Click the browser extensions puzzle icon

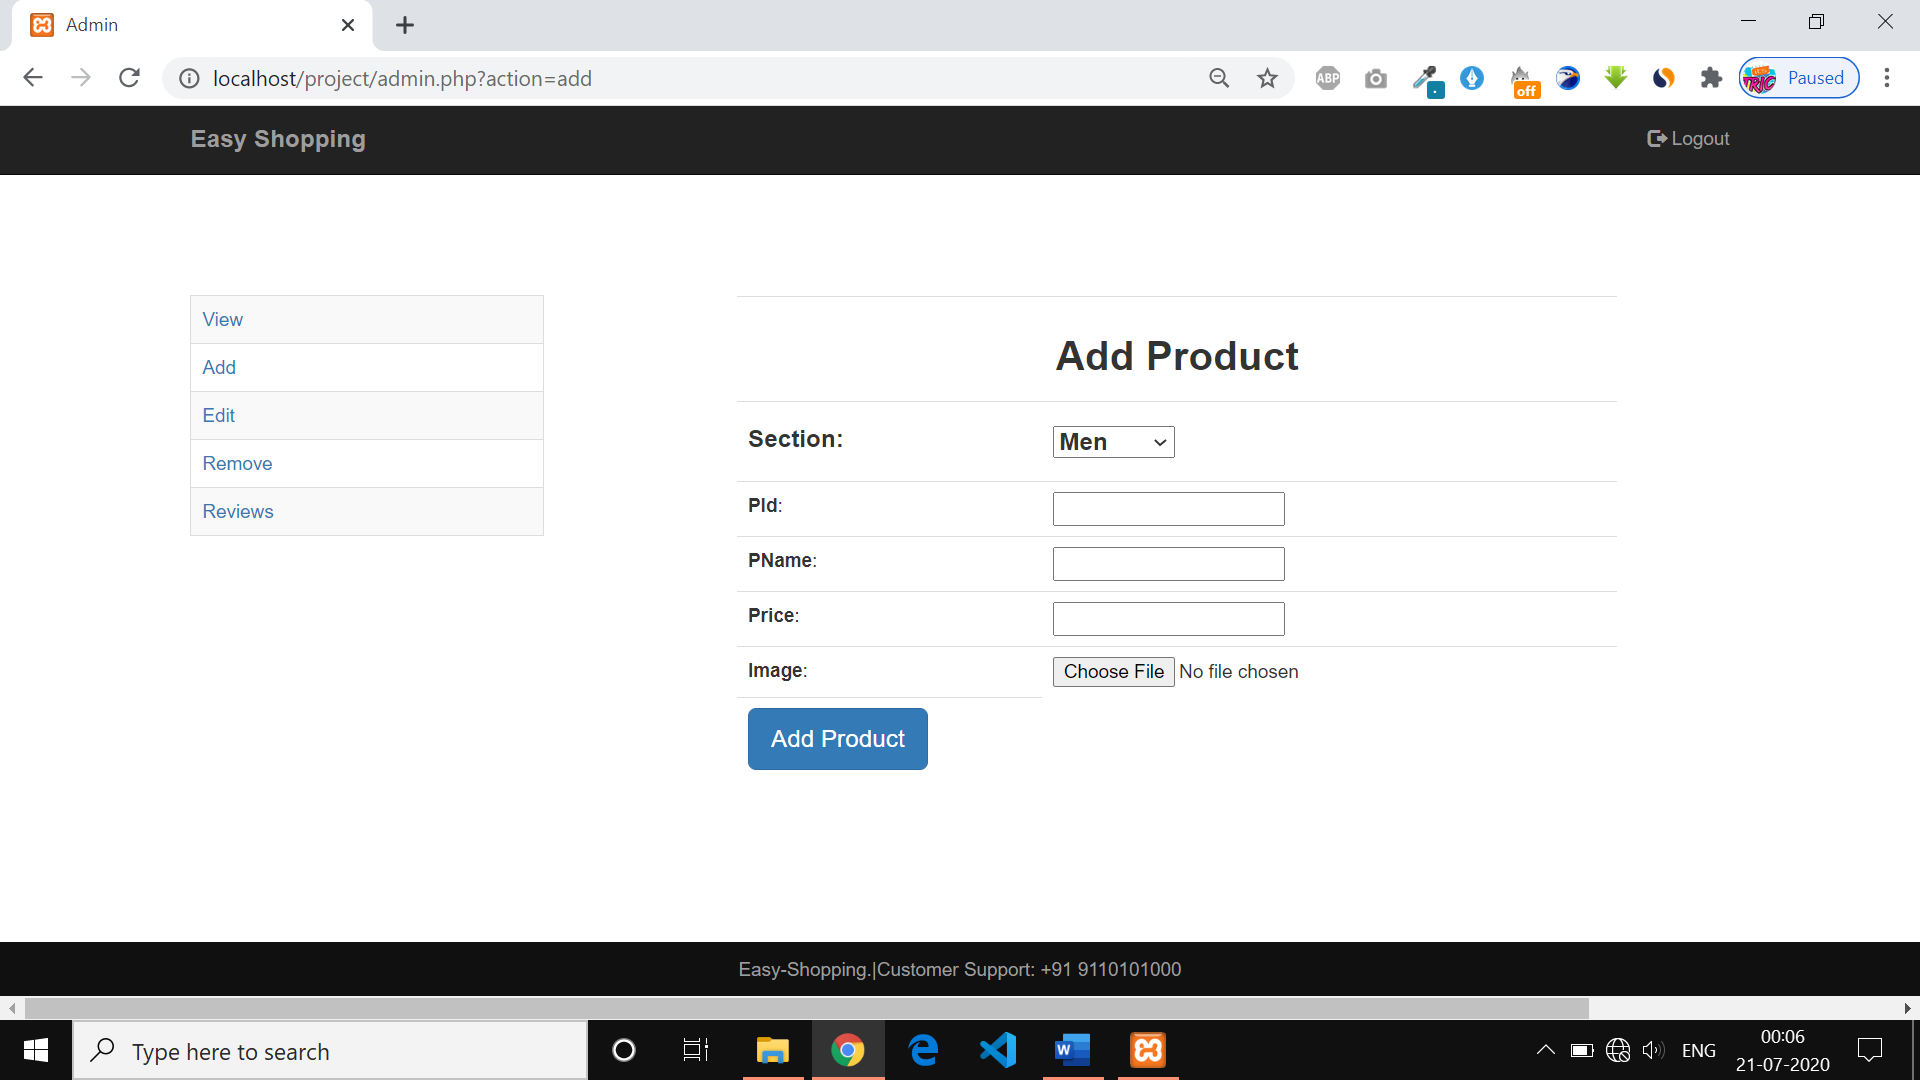pos(1711,78)
